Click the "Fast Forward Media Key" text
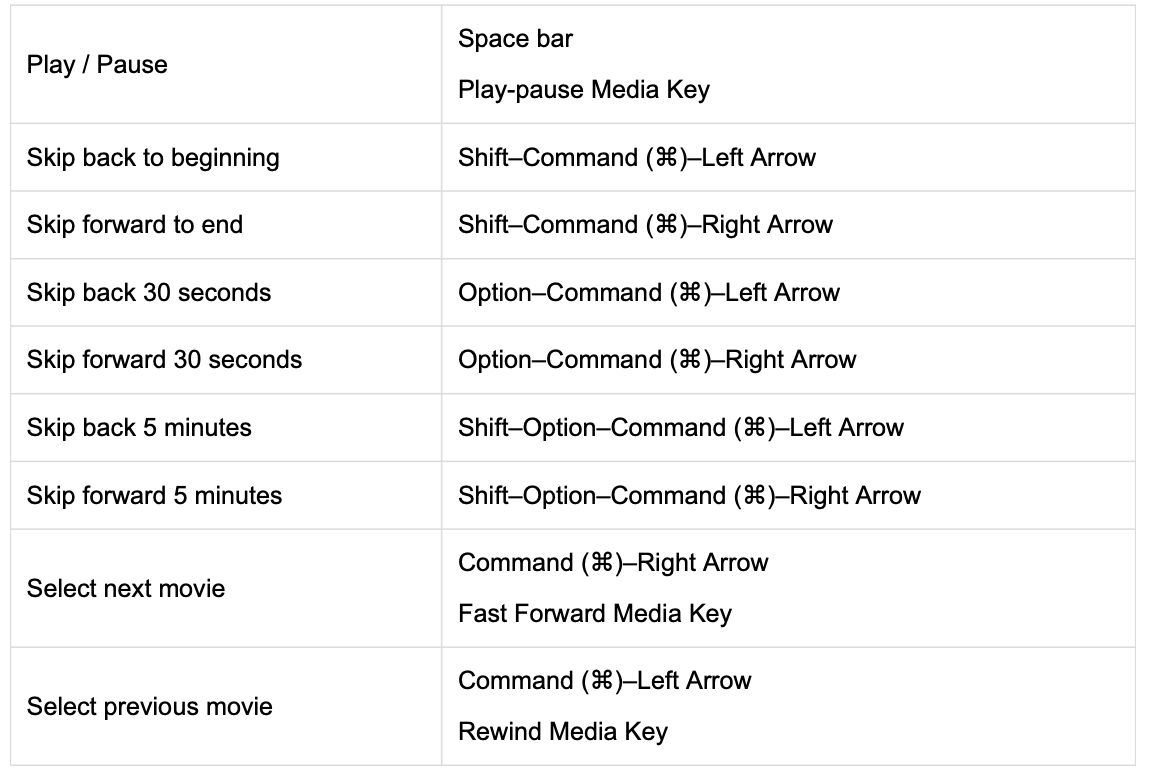Screen dimensions: 1150x774 (594, 614)
